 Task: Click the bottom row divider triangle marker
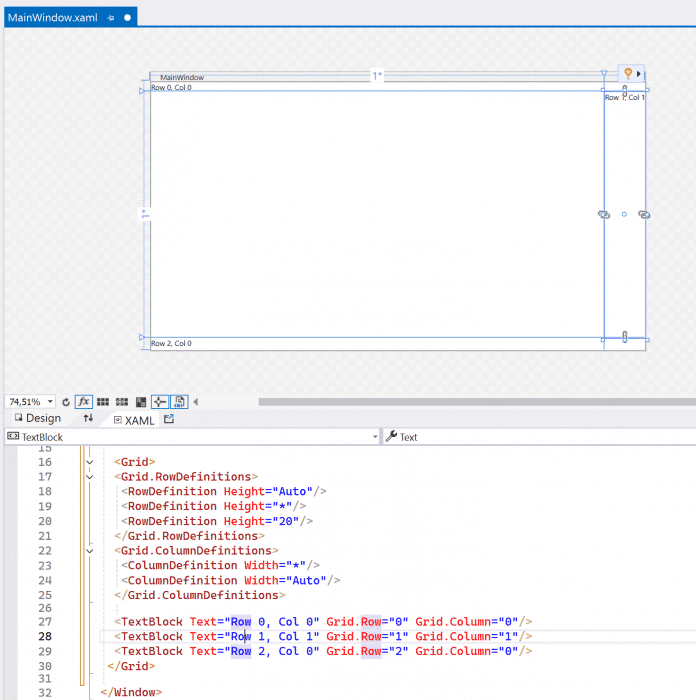[142, 338]
